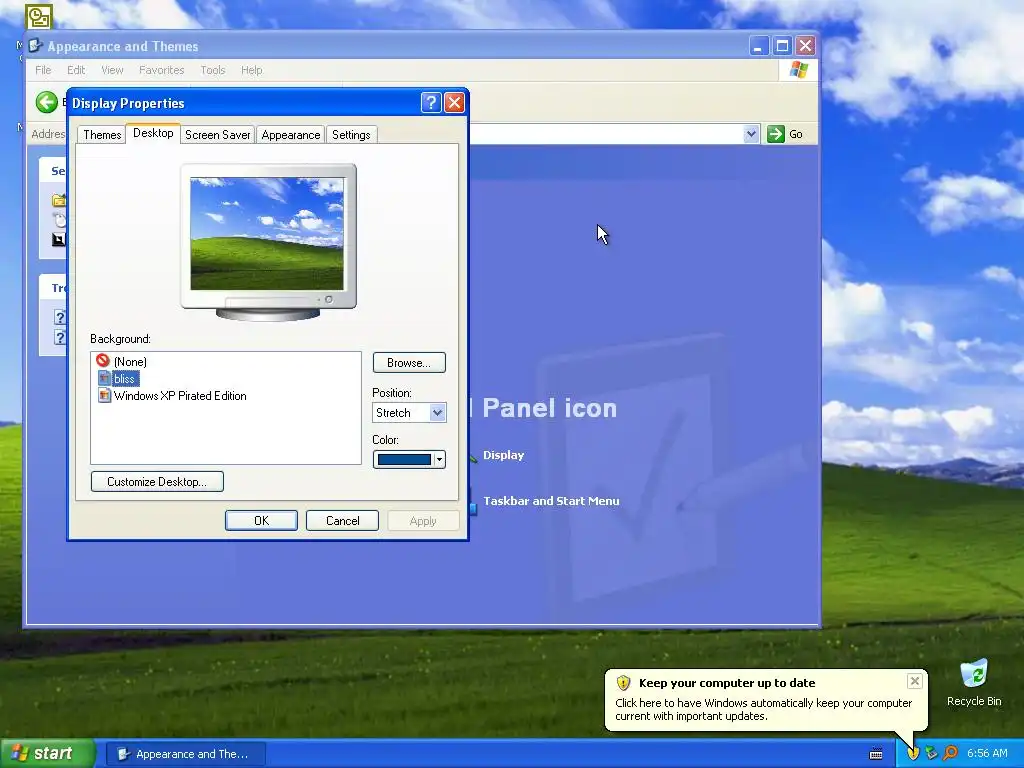Open the Taskbar and Start Menu link
The image size is (1024, 768).
[551, 501]
